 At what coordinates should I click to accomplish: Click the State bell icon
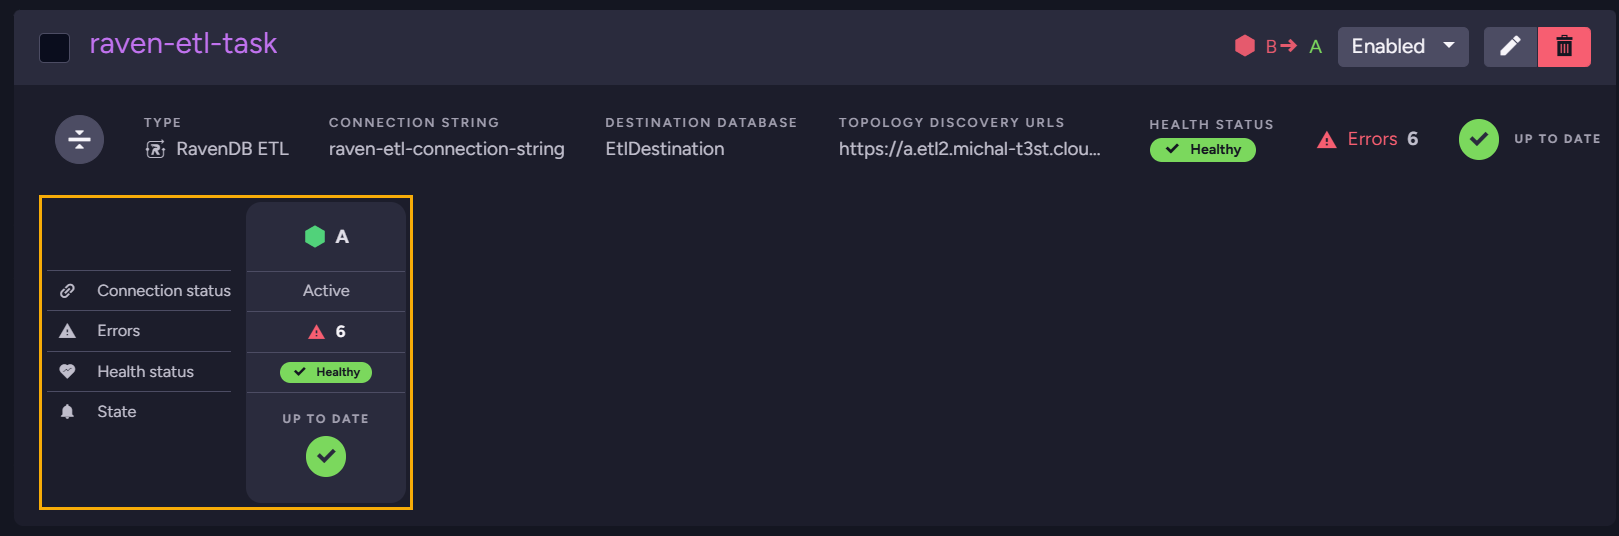tap(67, 412)
